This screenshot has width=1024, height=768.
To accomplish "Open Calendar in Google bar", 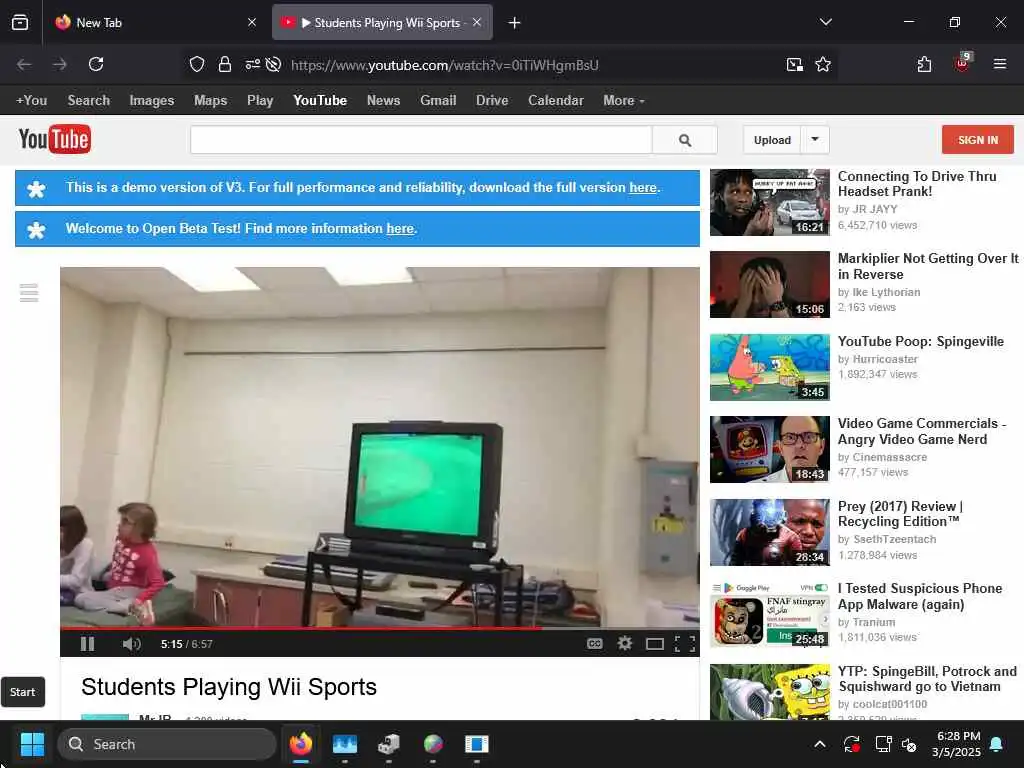I will point(556,101).
